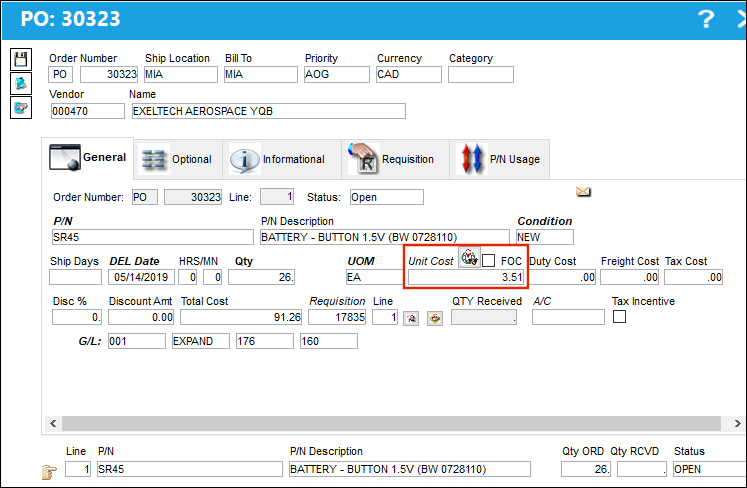Click the Discount Amt field 0.00
Screen dimensions: 747x488
141,317
